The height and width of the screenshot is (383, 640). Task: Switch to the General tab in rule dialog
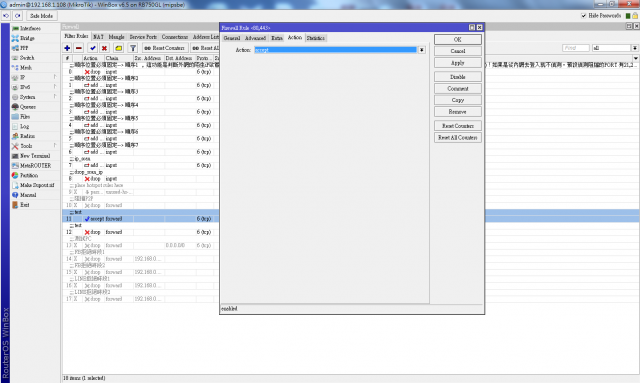tap(232, 38)
